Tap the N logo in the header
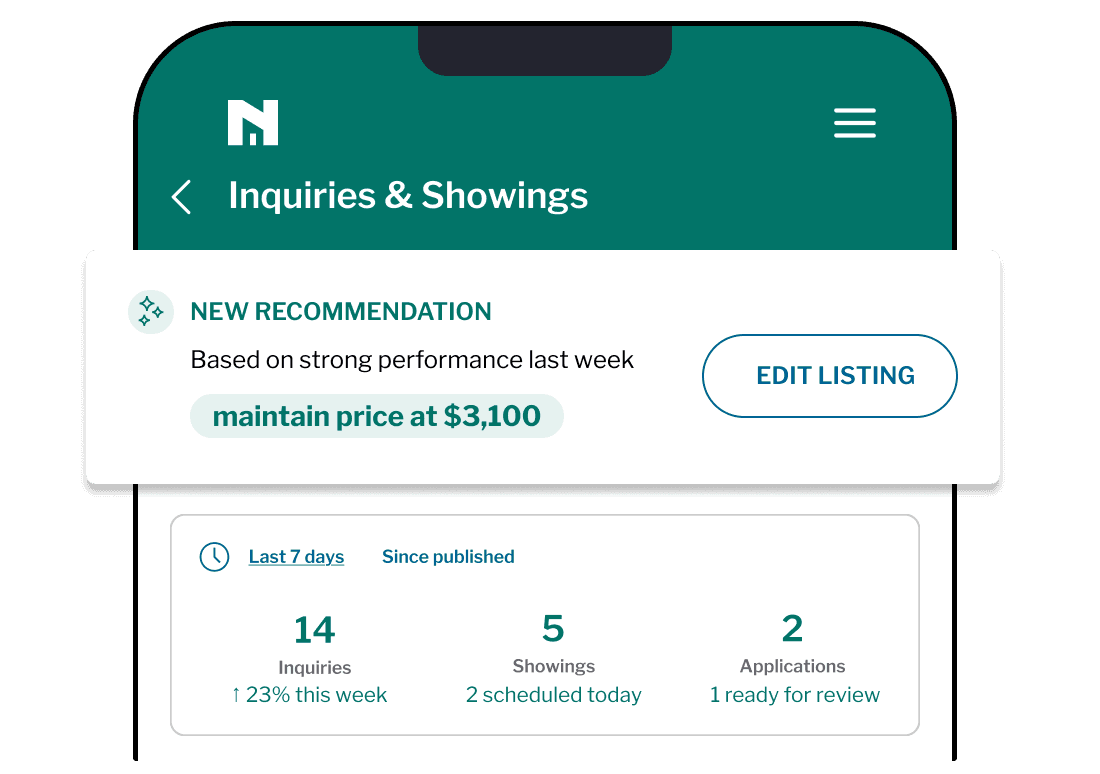 pyautogui.click(x=252, y=123)
